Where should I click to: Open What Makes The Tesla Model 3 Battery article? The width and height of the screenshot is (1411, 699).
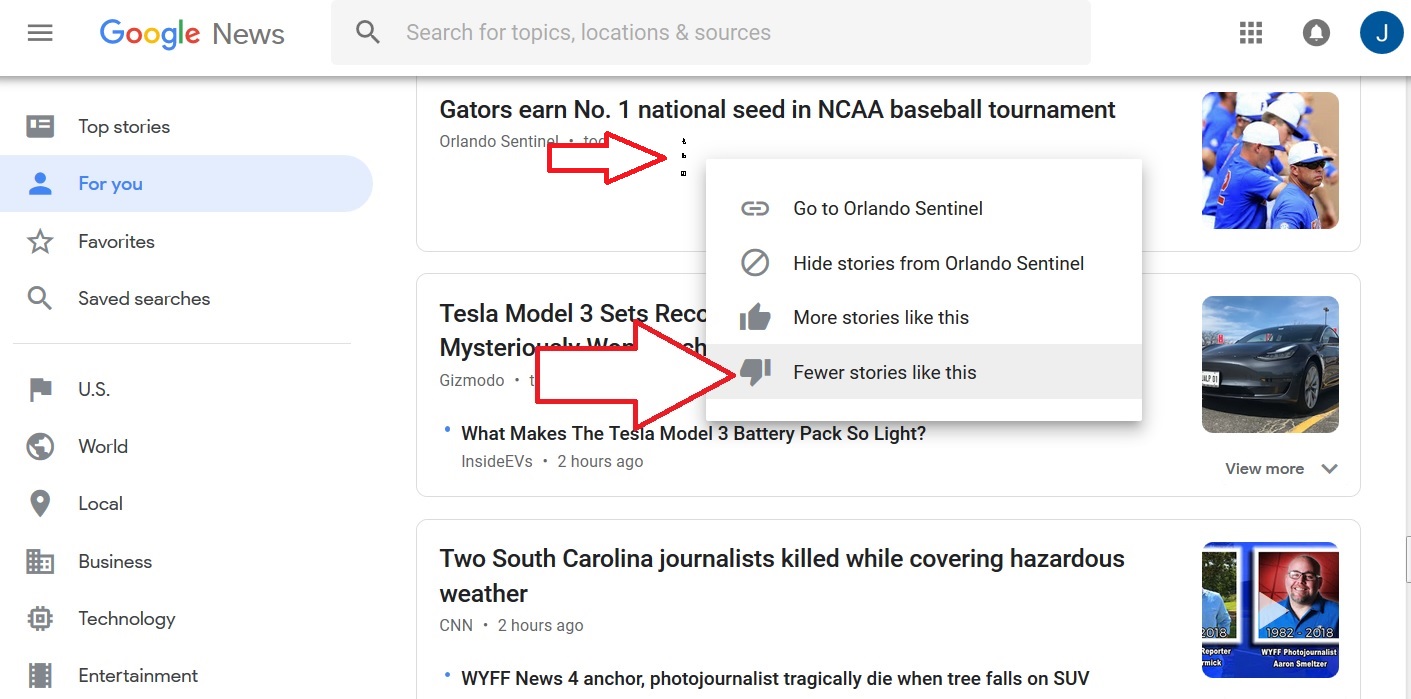(x=693, y=433)
